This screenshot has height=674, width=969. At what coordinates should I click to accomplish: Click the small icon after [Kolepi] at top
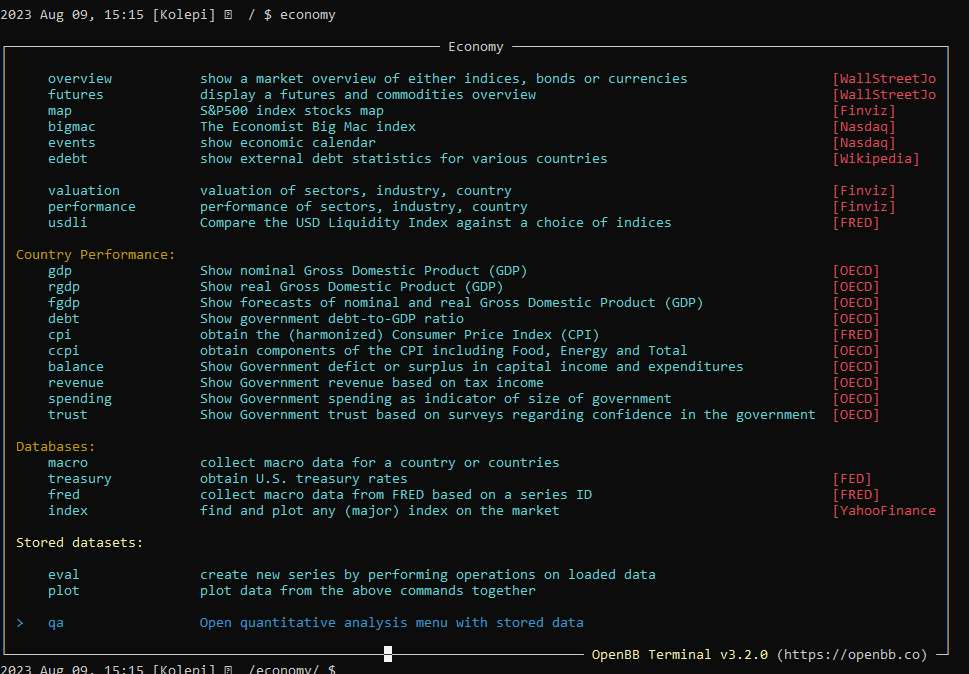[x=228, y=15]
